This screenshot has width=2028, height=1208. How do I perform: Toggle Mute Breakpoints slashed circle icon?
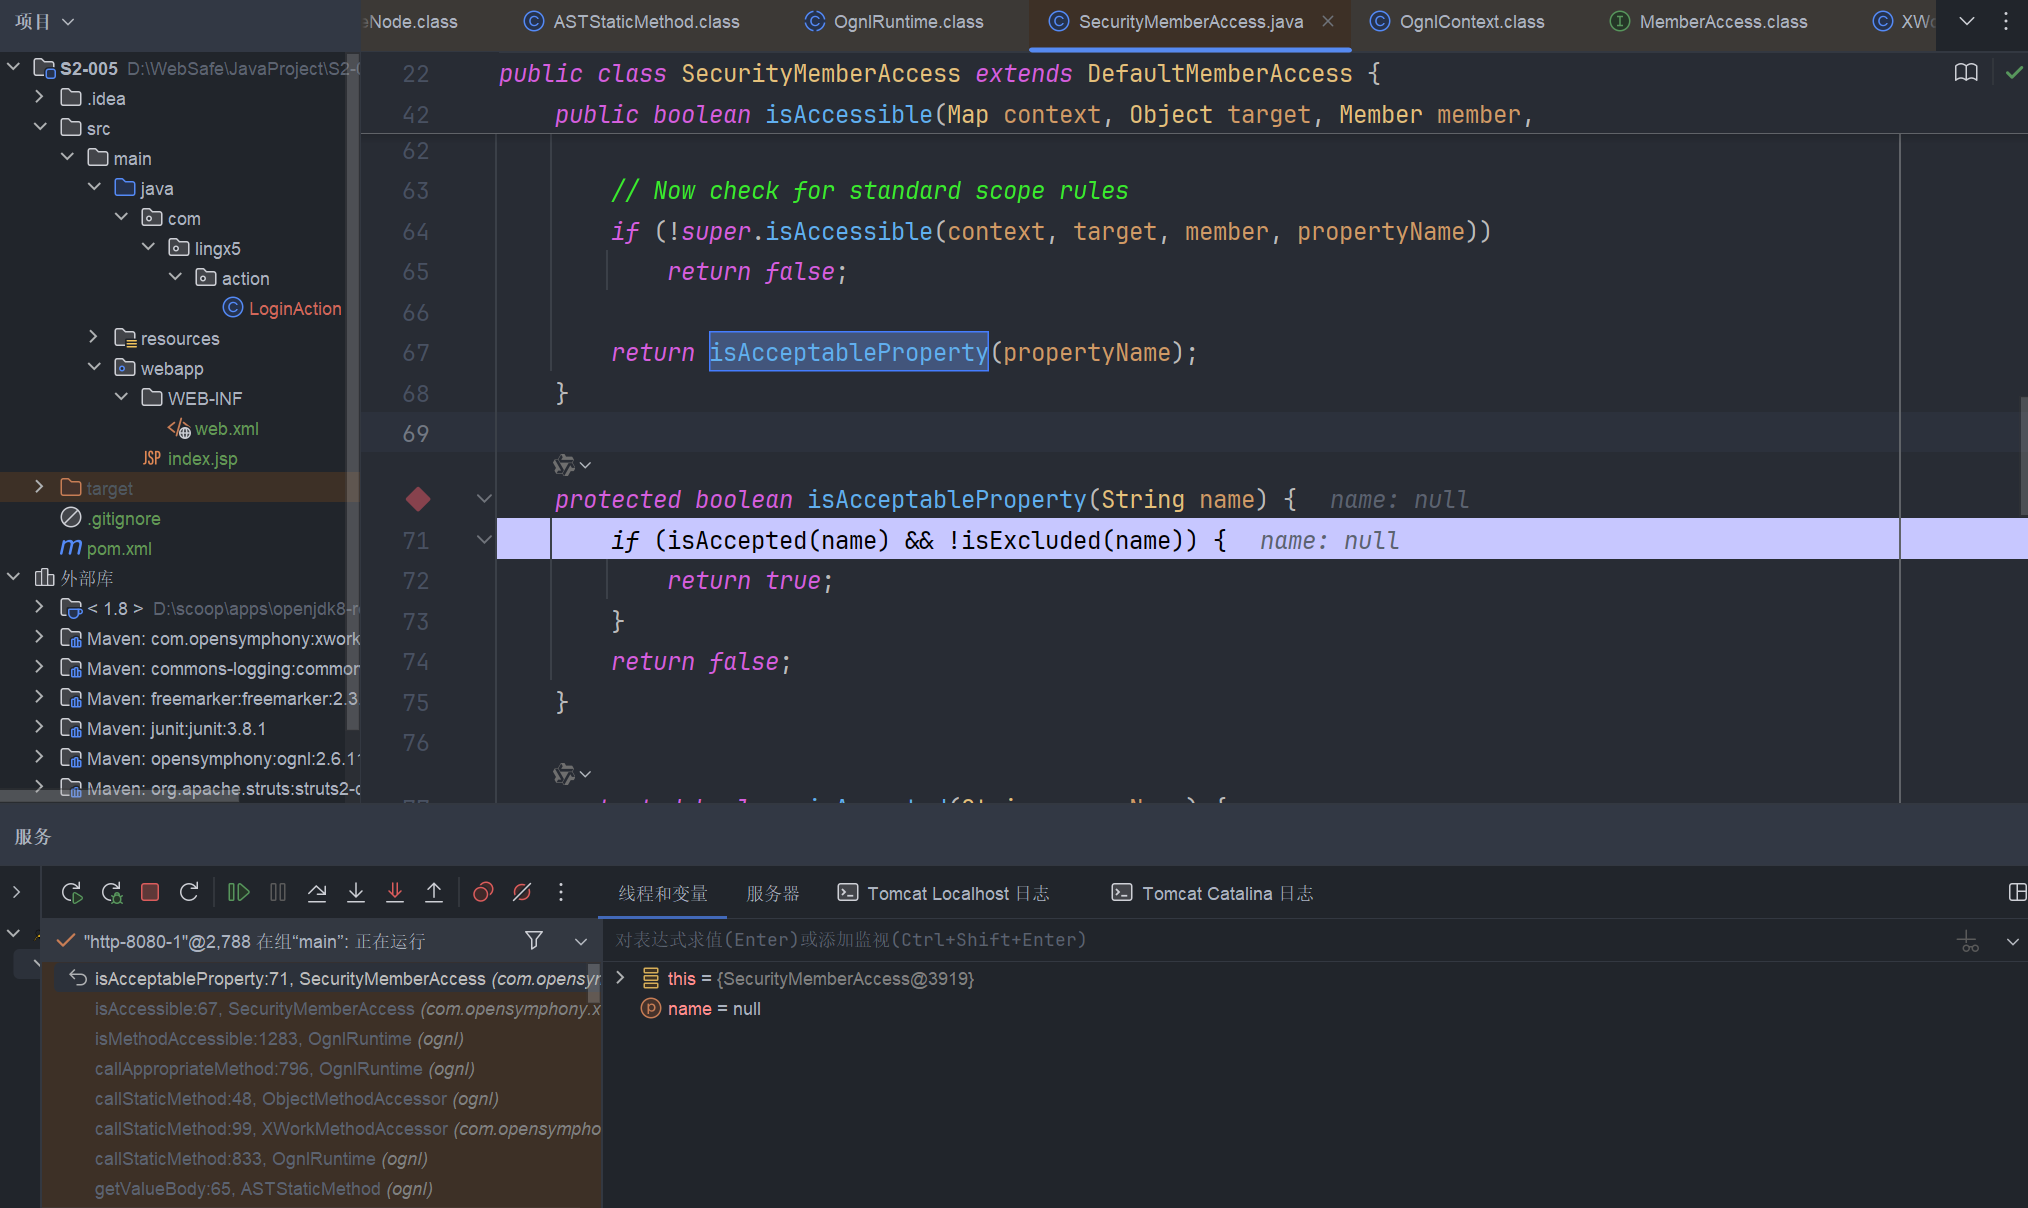coord(522,893)
